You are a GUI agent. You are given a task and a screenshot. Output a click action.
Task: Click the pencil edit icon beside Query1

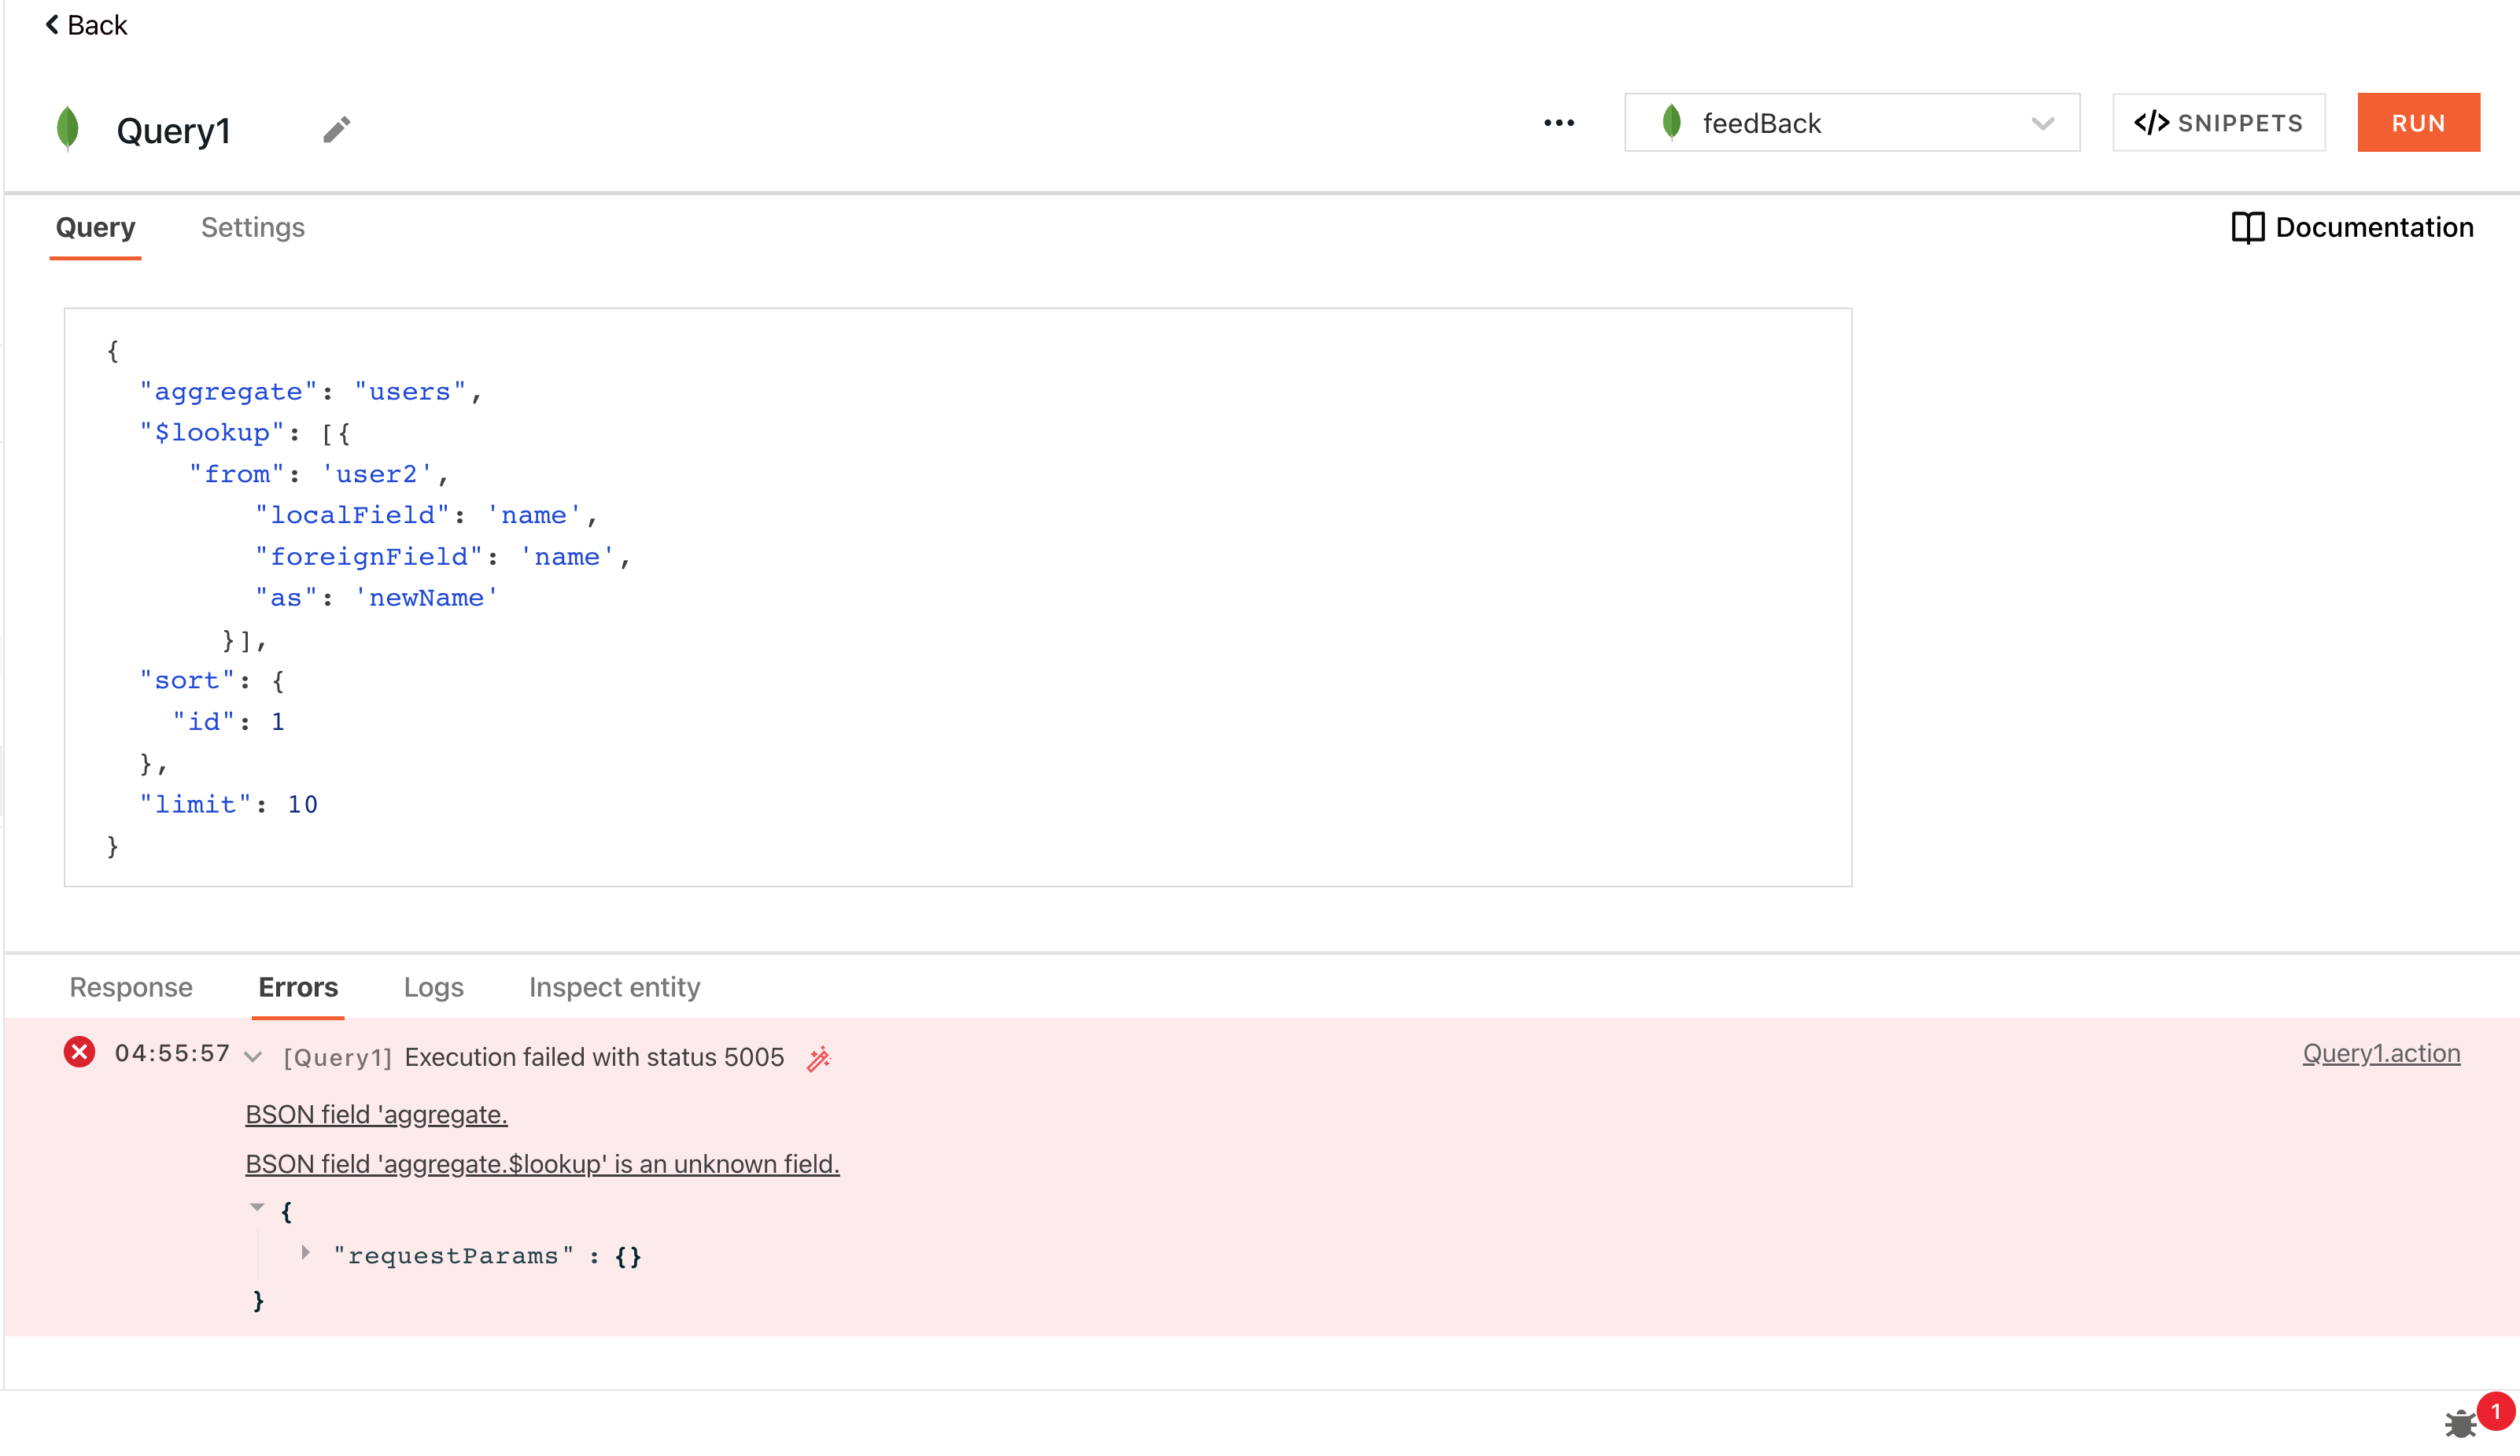(x=337, y=129)
